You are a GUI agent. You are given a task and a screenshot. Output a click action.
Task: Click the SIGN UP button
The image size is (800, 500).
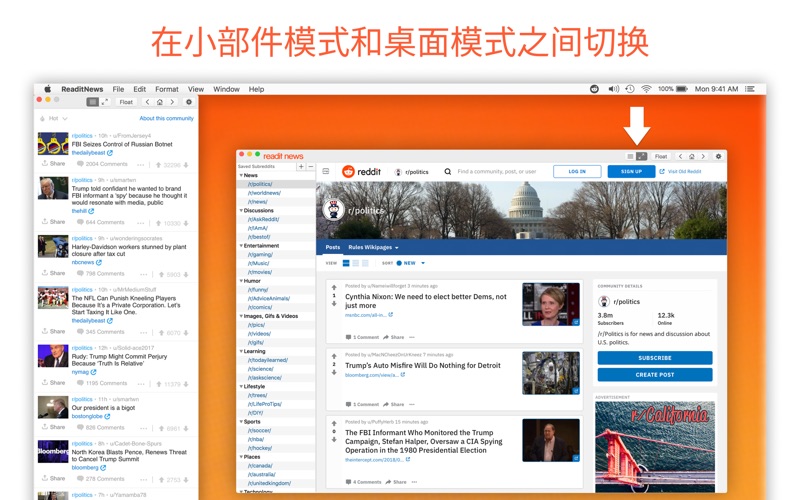pyautogui.click(x=631, y=171)
